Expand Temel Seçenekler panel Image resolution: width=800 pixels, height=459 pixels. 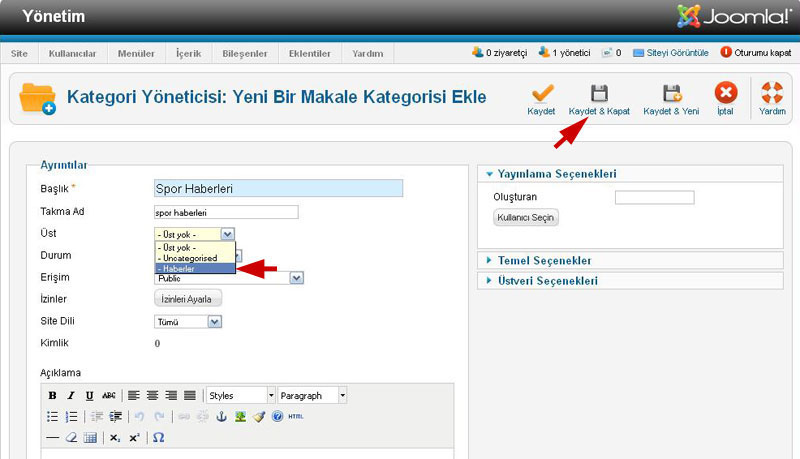(x=631, y=261)
